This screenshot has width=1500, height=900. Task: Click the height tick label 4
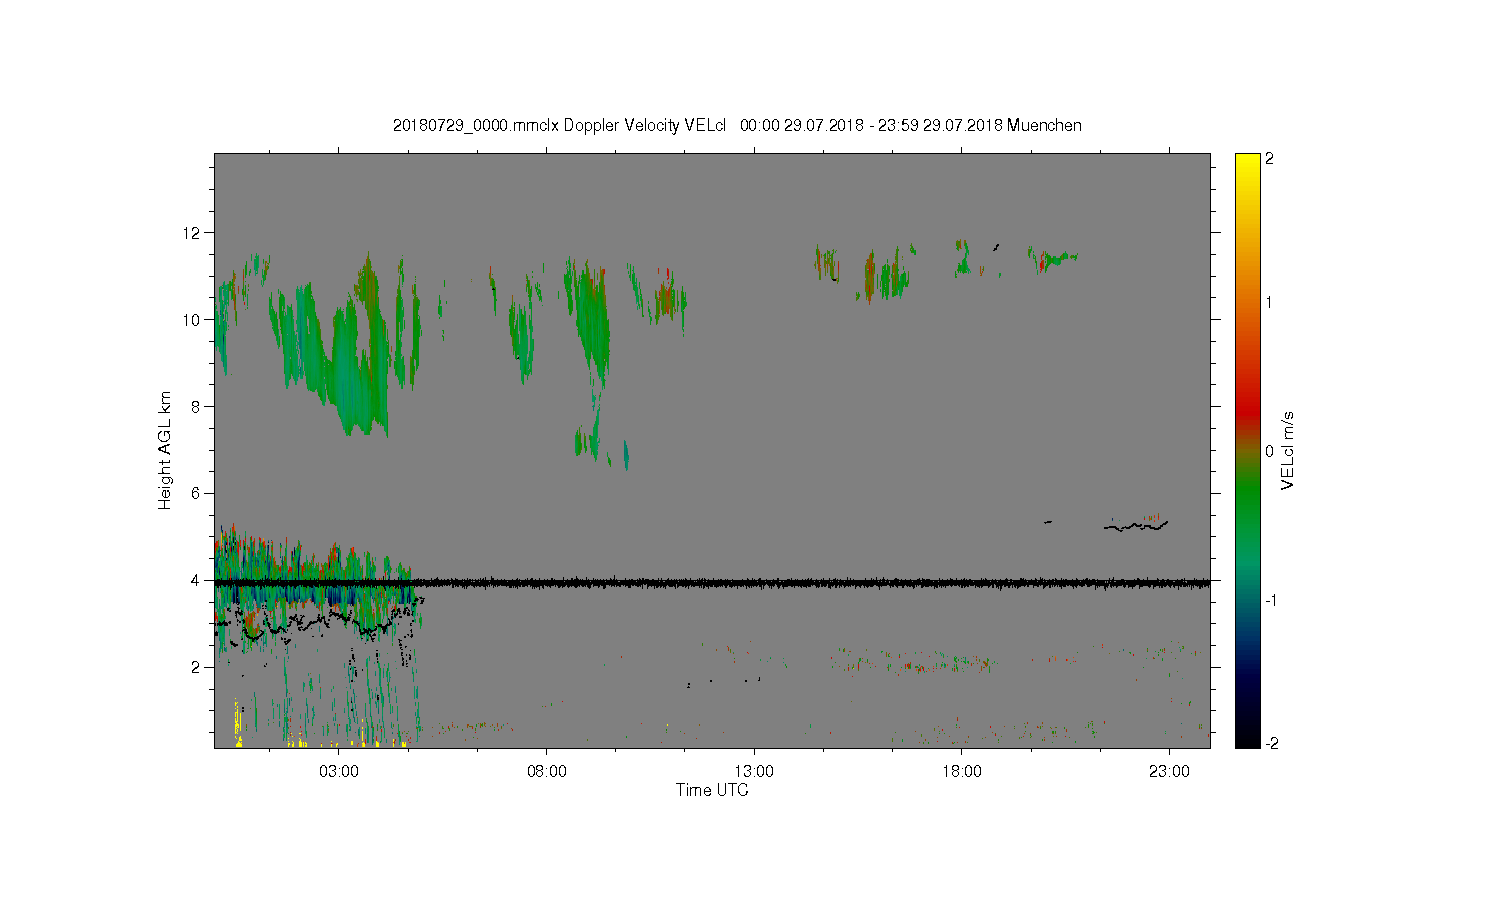pos(195,580)
